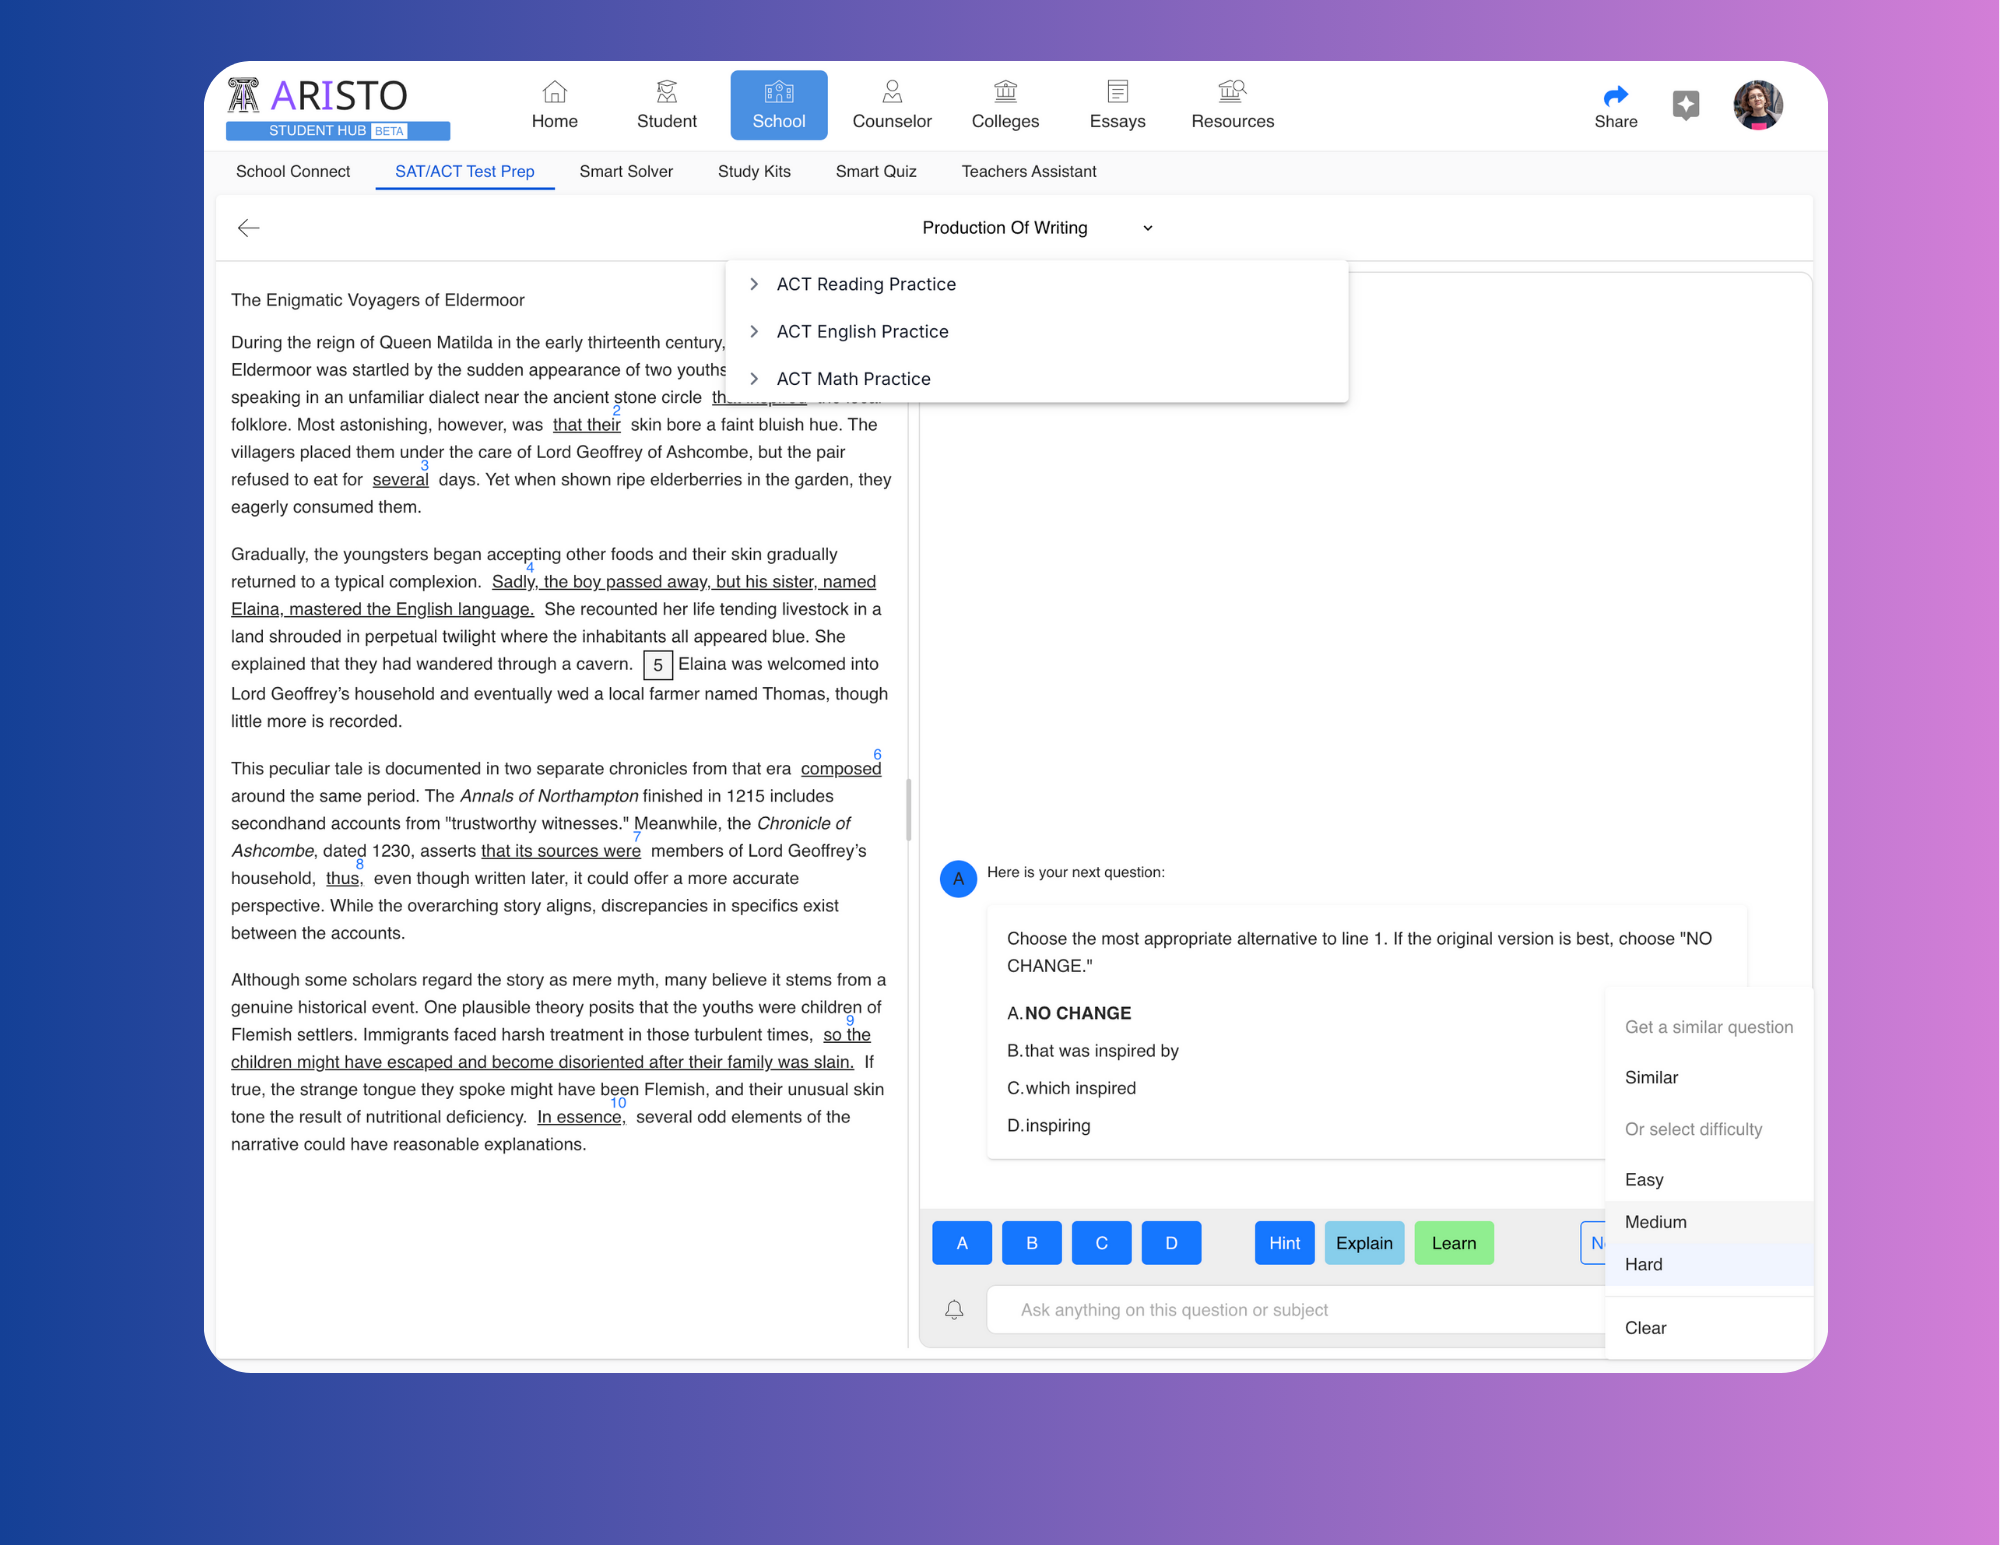Screen dimensions: 2000x1545
Task: Click the Home nav icon
Action: [x=554, y=93]
